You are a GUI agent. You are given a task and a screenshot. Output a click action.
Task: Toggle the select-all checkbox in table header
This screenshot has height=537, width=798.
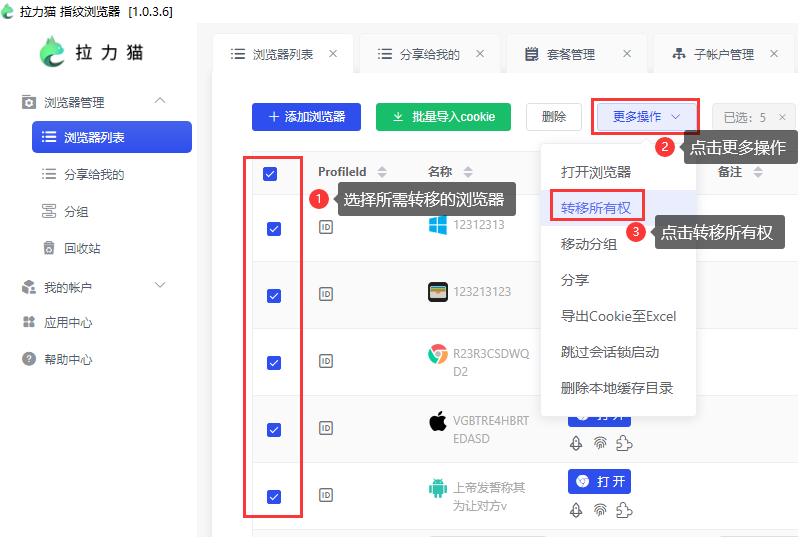[270, 174]
